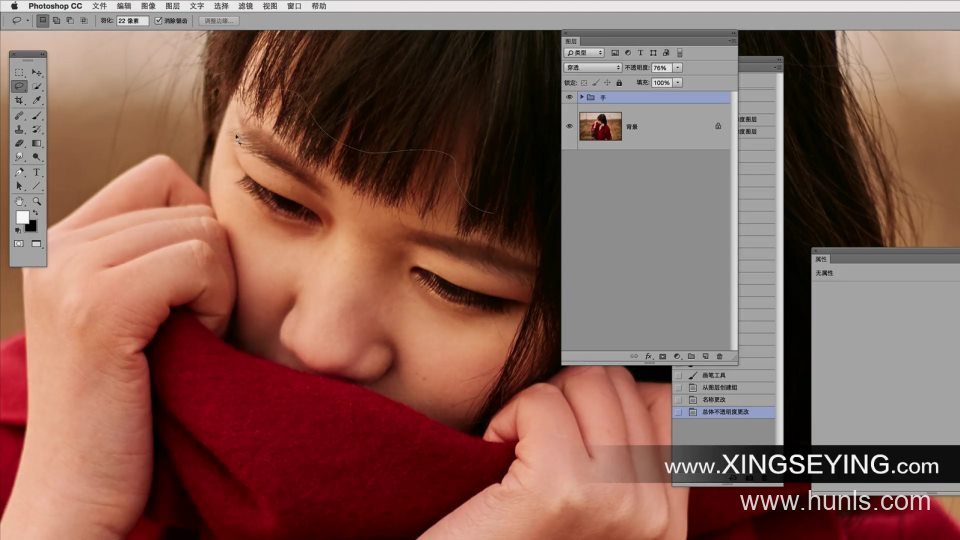Choose Add to Selection mode
This screenshot has height=540, width=960.
pos(56,20)
